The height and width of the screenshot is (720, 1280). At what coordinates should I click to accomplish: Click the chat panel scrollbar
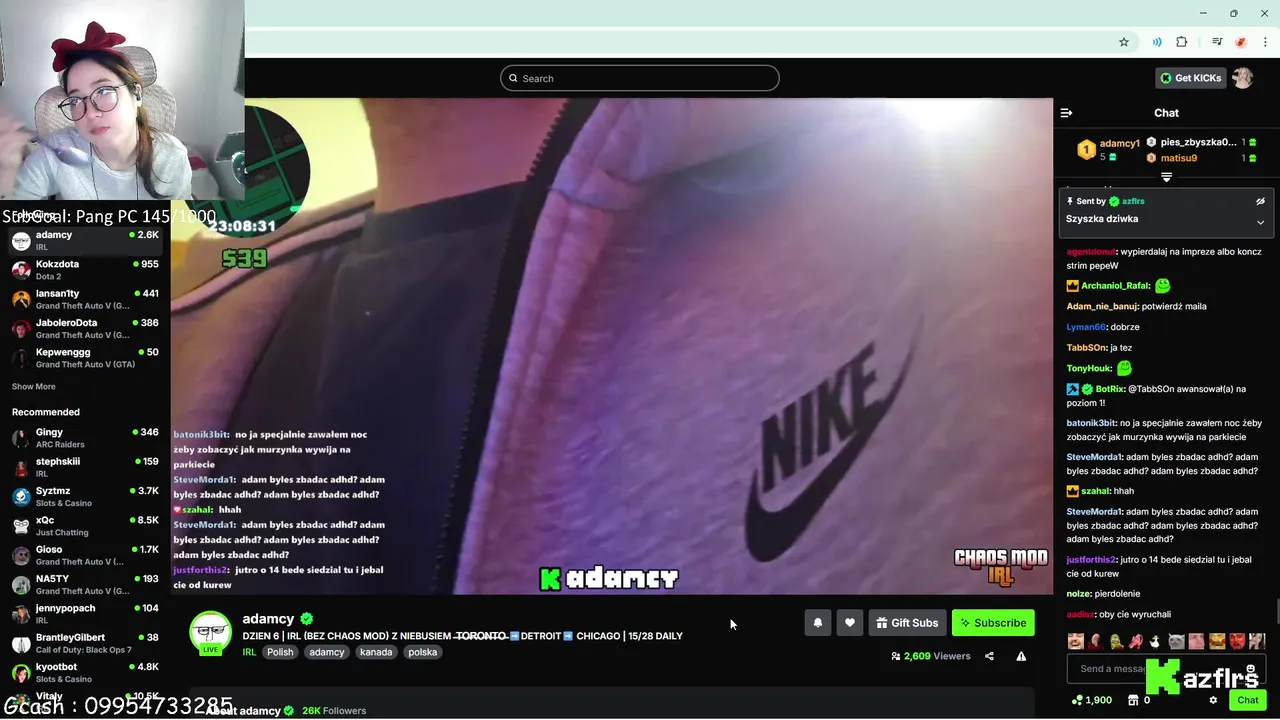[x=1276, y=610]
